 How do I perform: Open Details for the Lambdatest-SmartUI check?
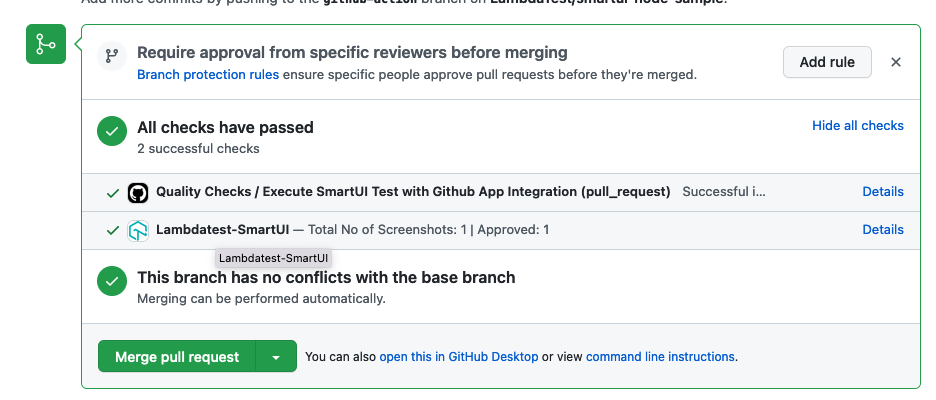(883, 230)
